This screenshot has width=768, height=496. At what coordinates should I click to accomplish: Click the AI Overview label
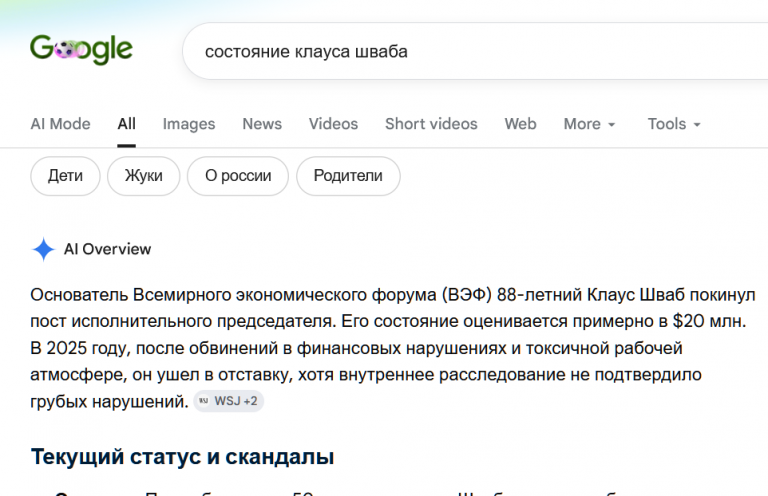107,249
